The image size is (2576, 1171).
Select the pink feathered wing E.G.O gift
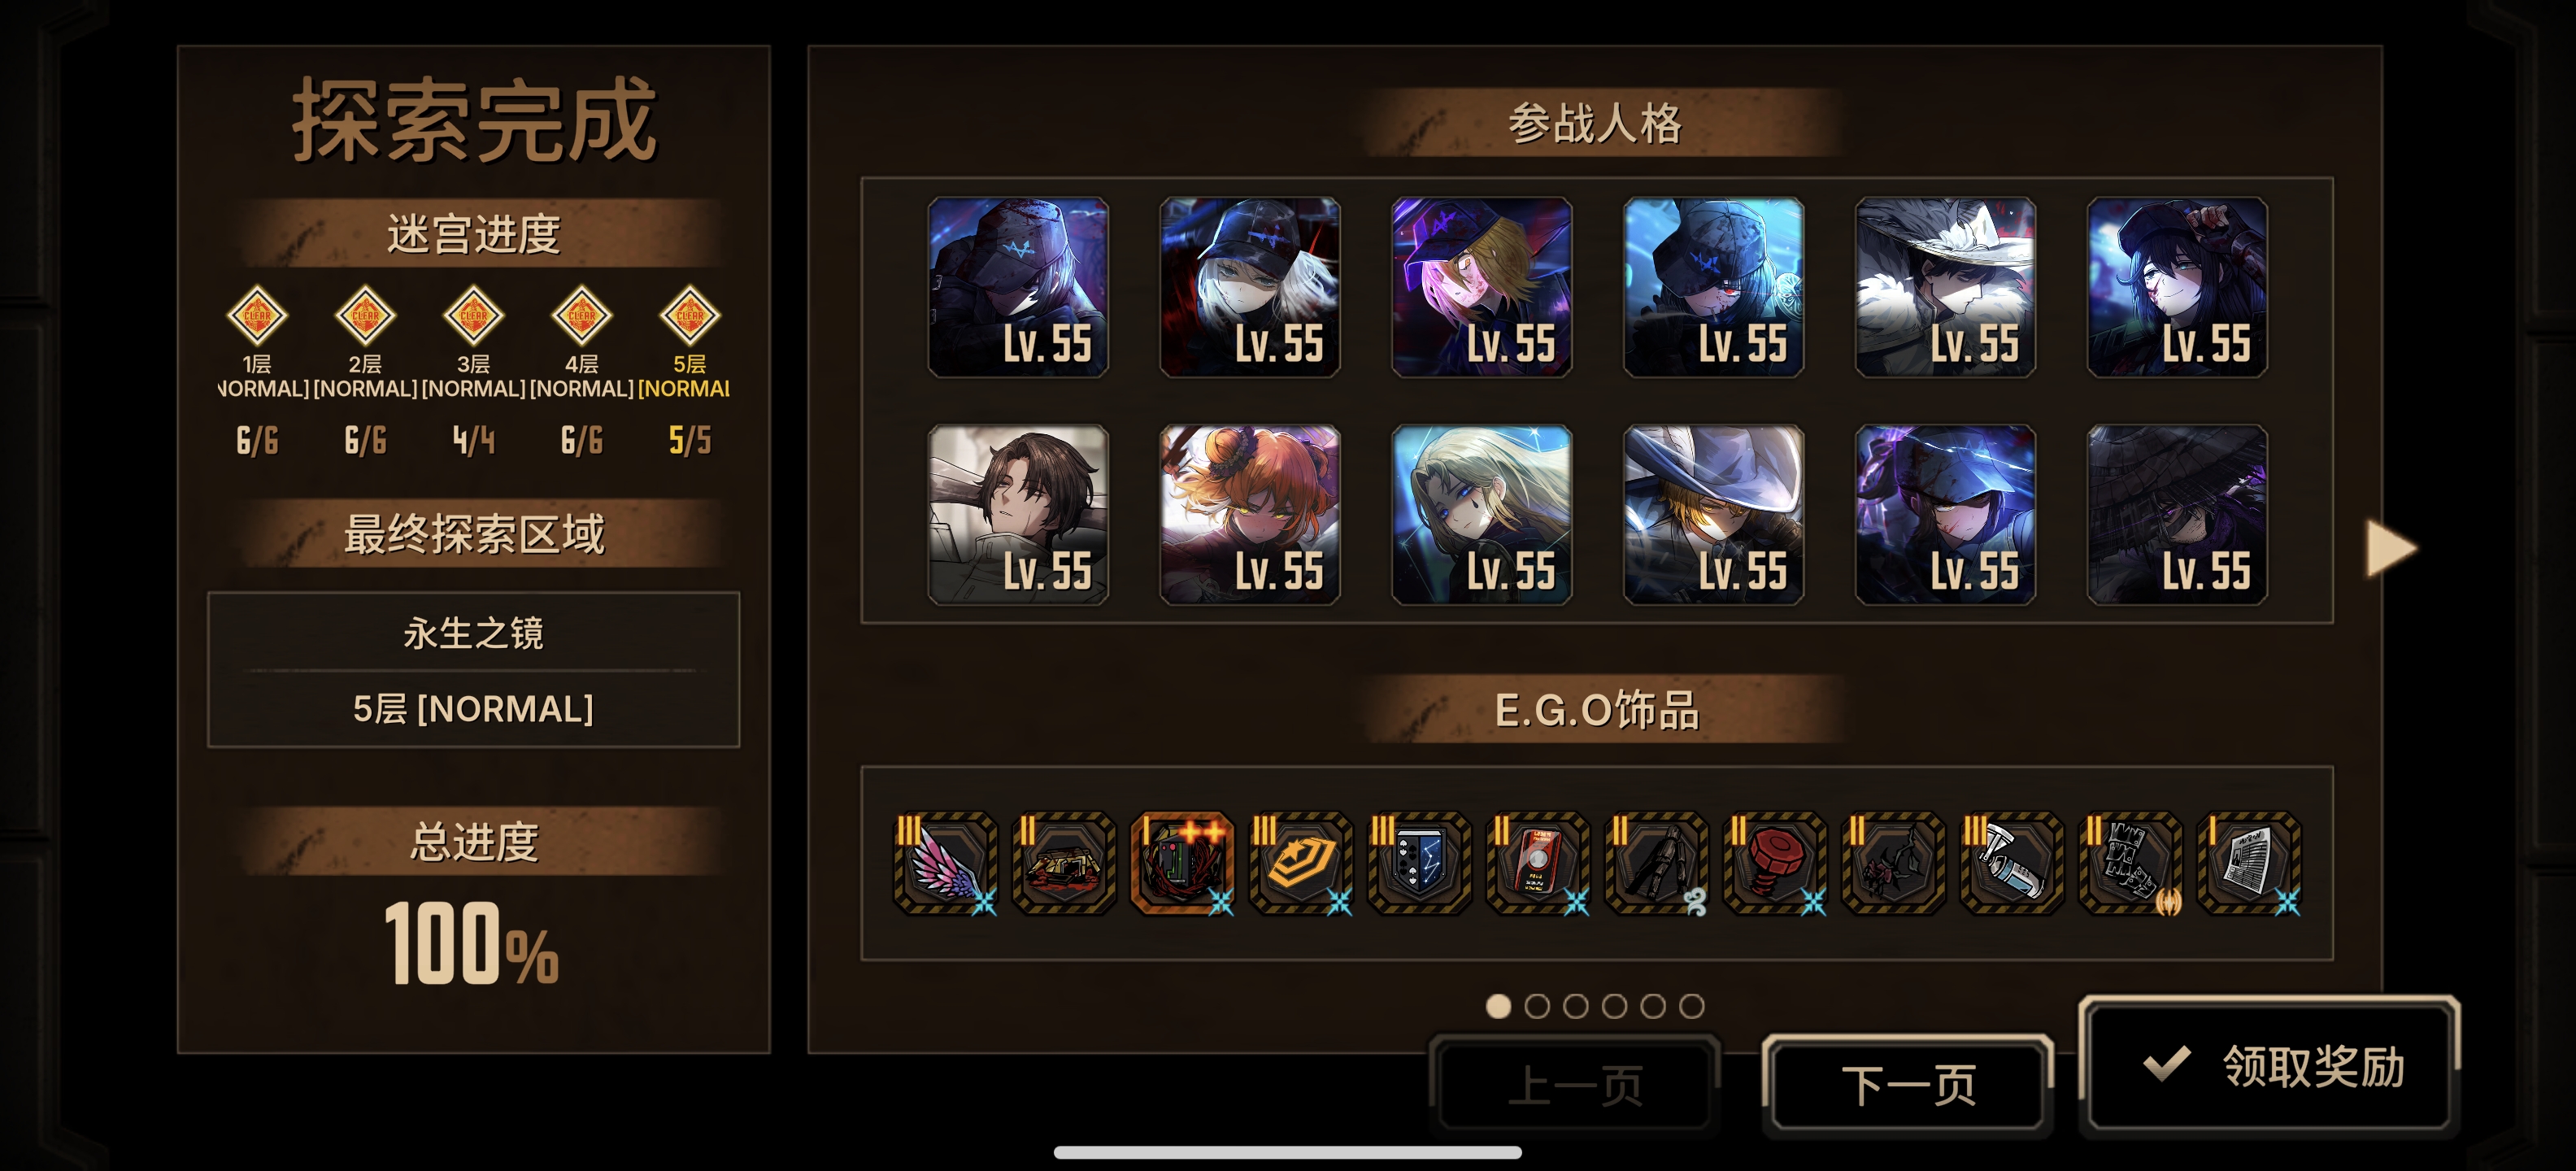(x=945, y=863)
